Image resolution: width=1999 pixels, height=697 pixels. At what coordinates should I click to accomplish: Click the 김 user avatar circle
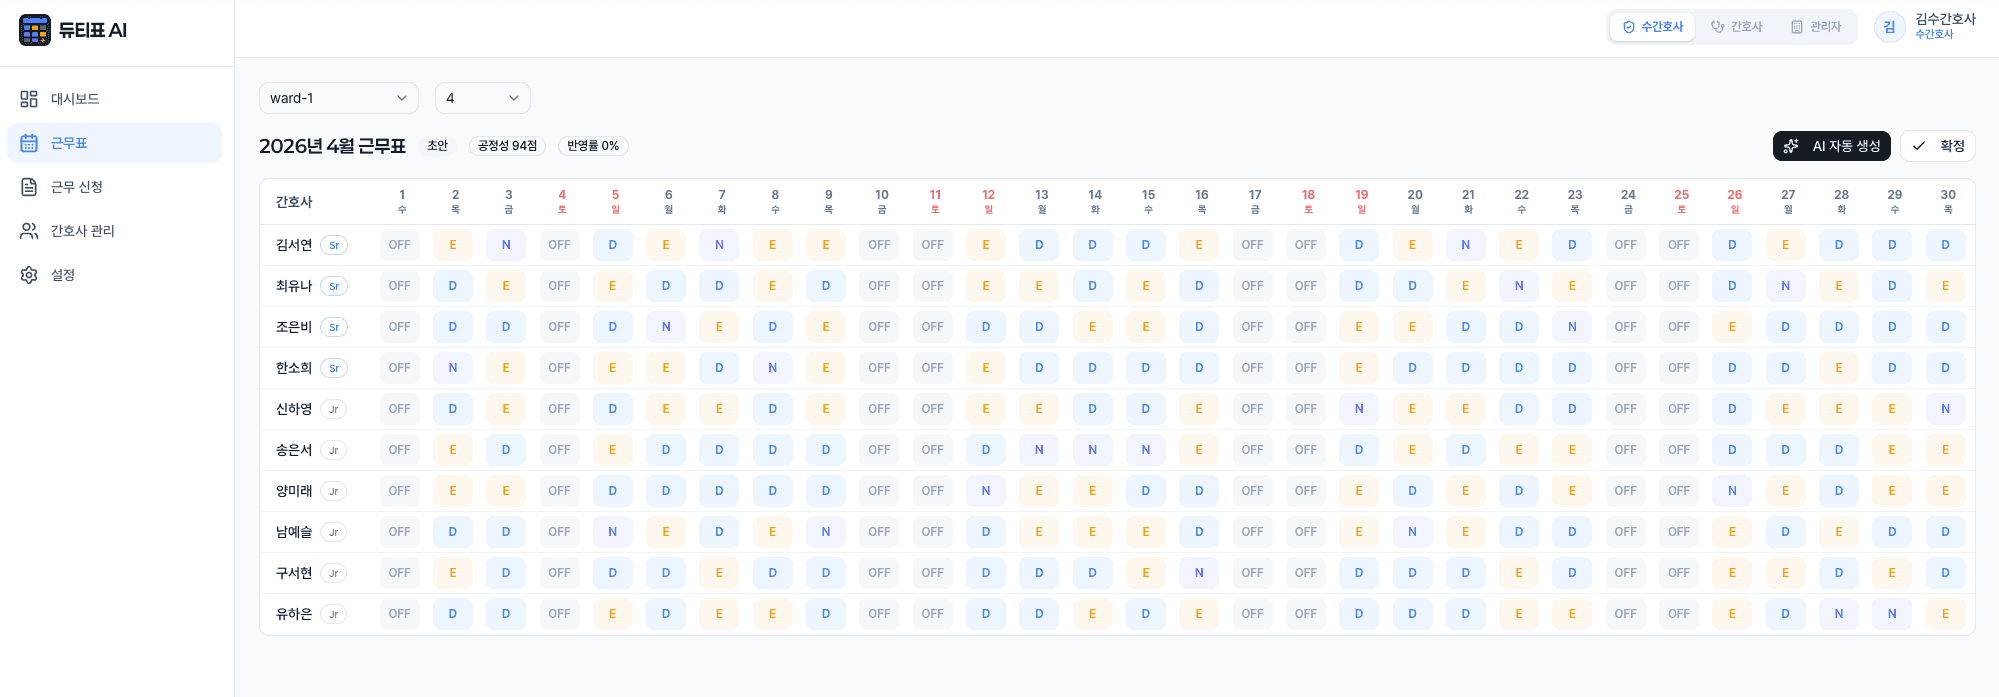click(1889, 27)
